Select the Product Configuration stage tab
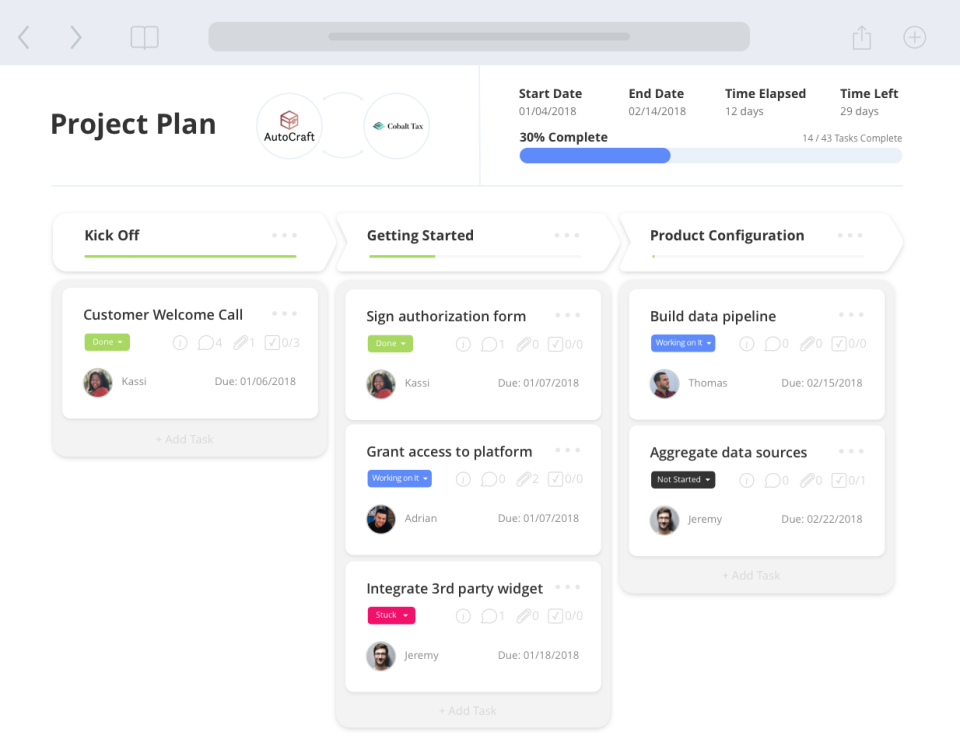Image resolution: width=960 pixels, height=753 pixels. point(760,242)
